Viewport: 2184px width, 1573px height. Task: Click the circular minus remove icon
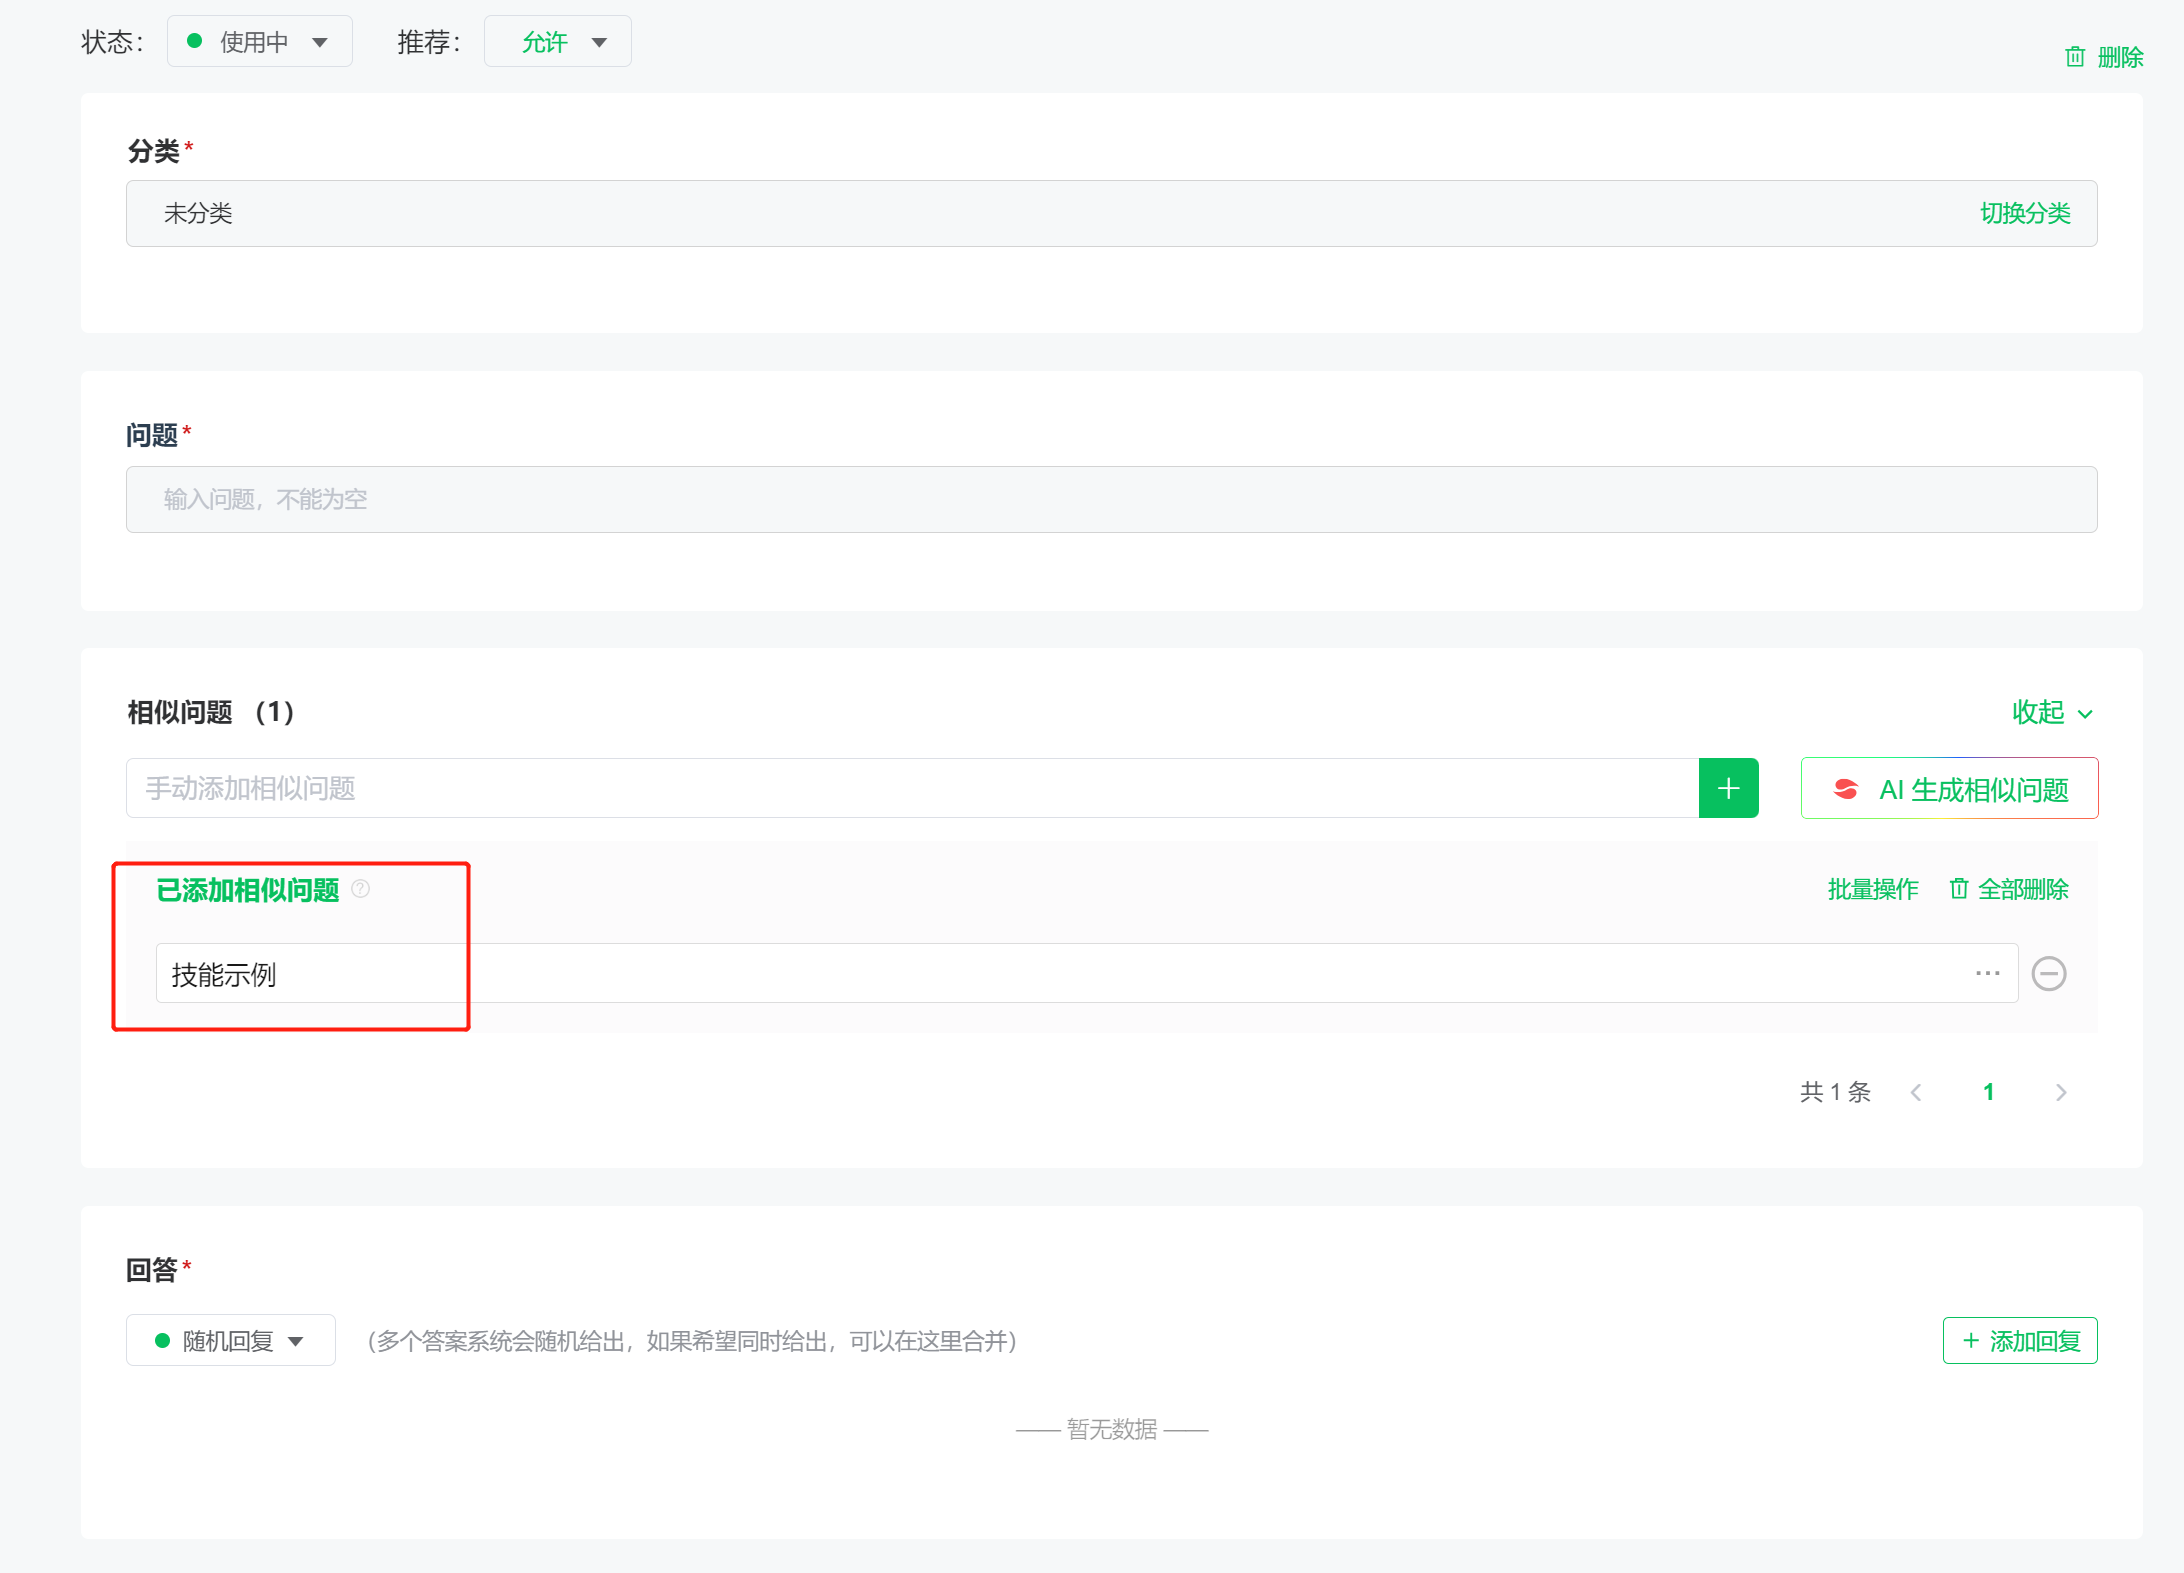[x=2049, y=973]
